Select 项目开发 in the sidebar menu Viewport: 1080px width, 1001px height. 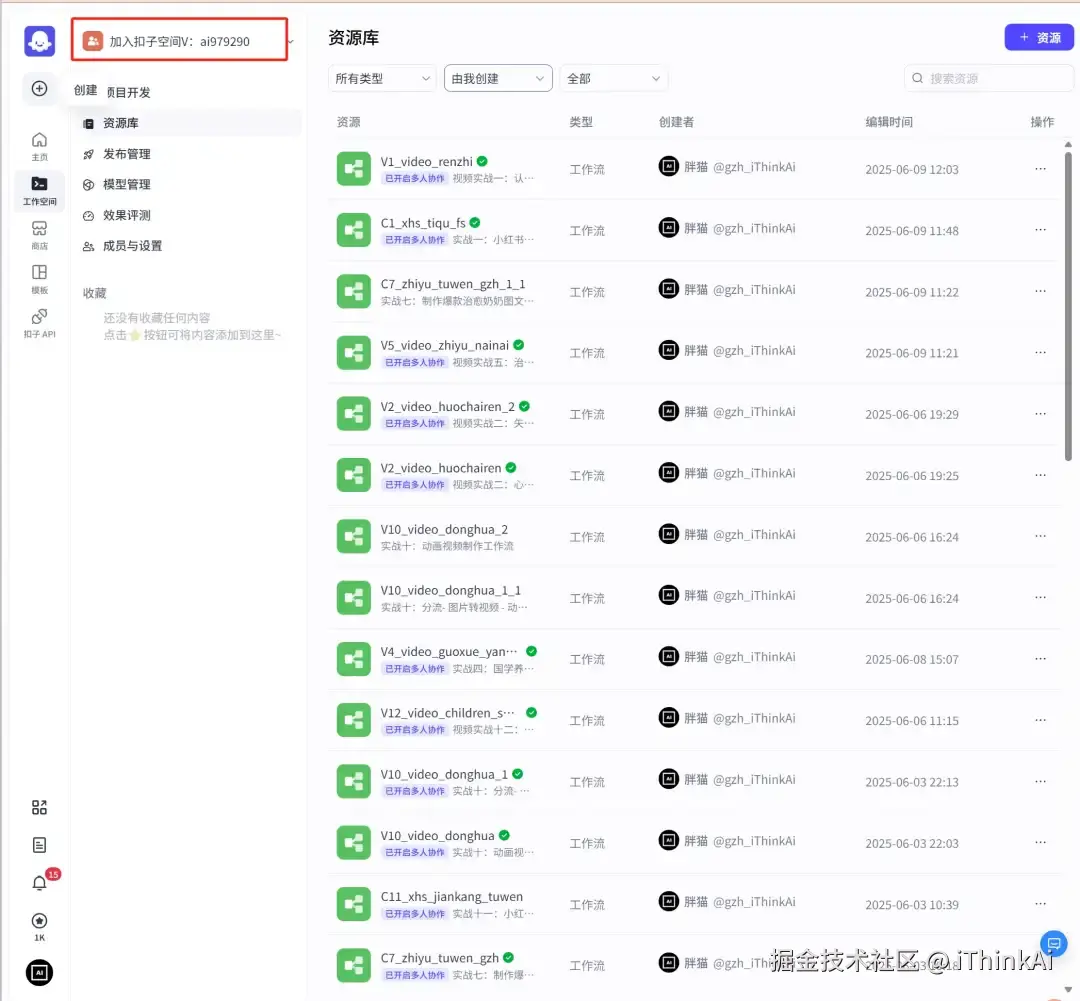(128, 92)
